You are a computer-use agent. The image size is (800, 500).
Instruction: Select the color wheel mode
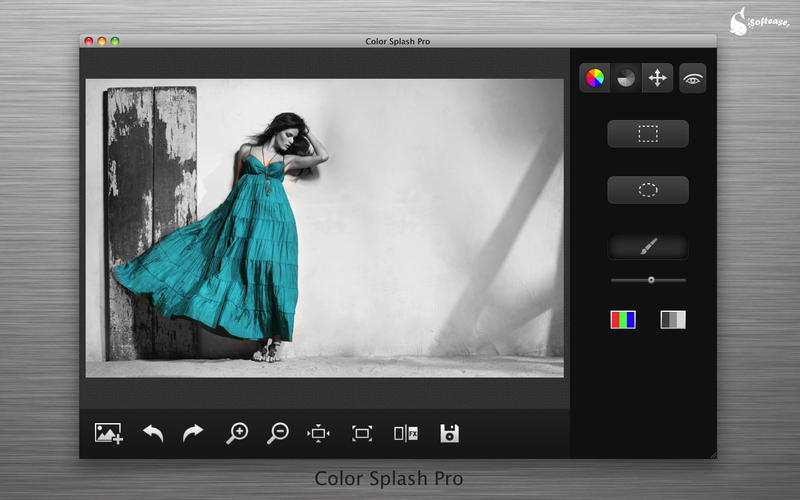595,78
